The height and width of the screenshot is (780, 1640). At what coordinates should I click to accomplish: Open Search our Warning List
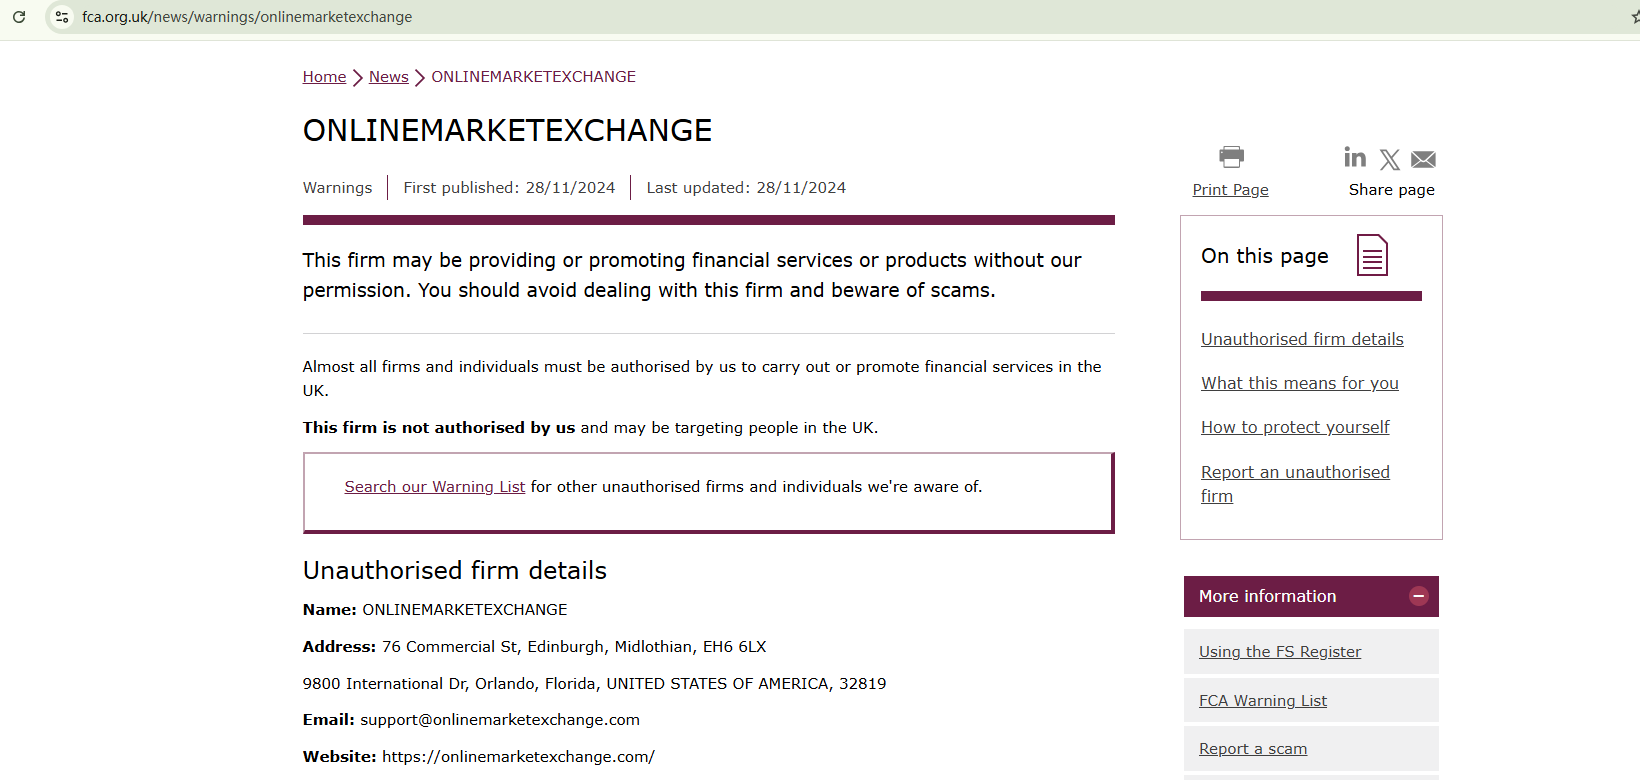(434, 486)
